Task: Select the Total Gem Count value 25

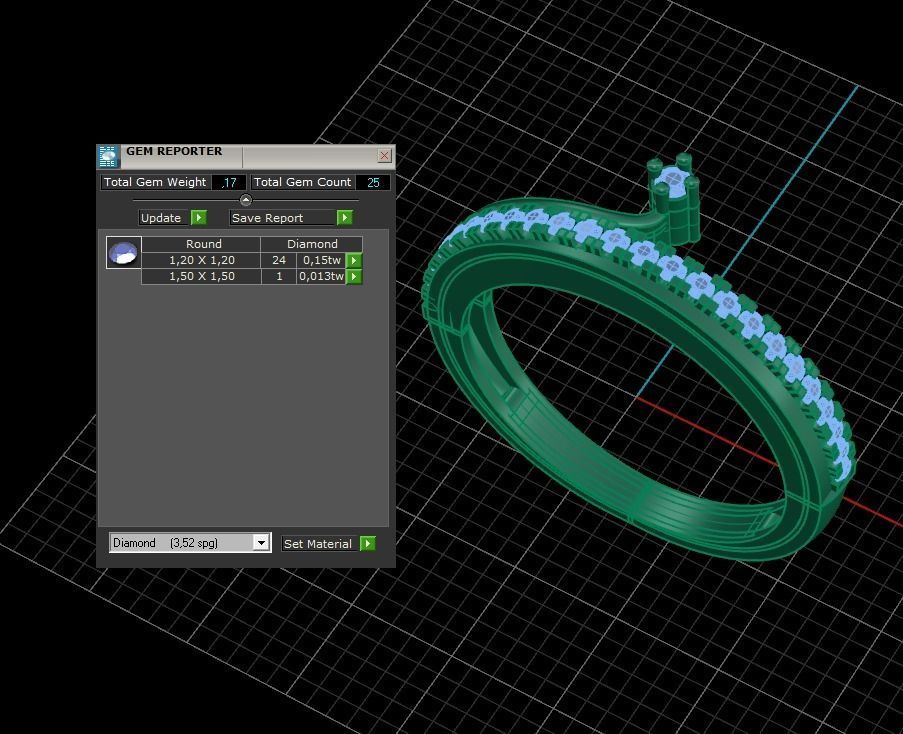Action: click(373, 182)
